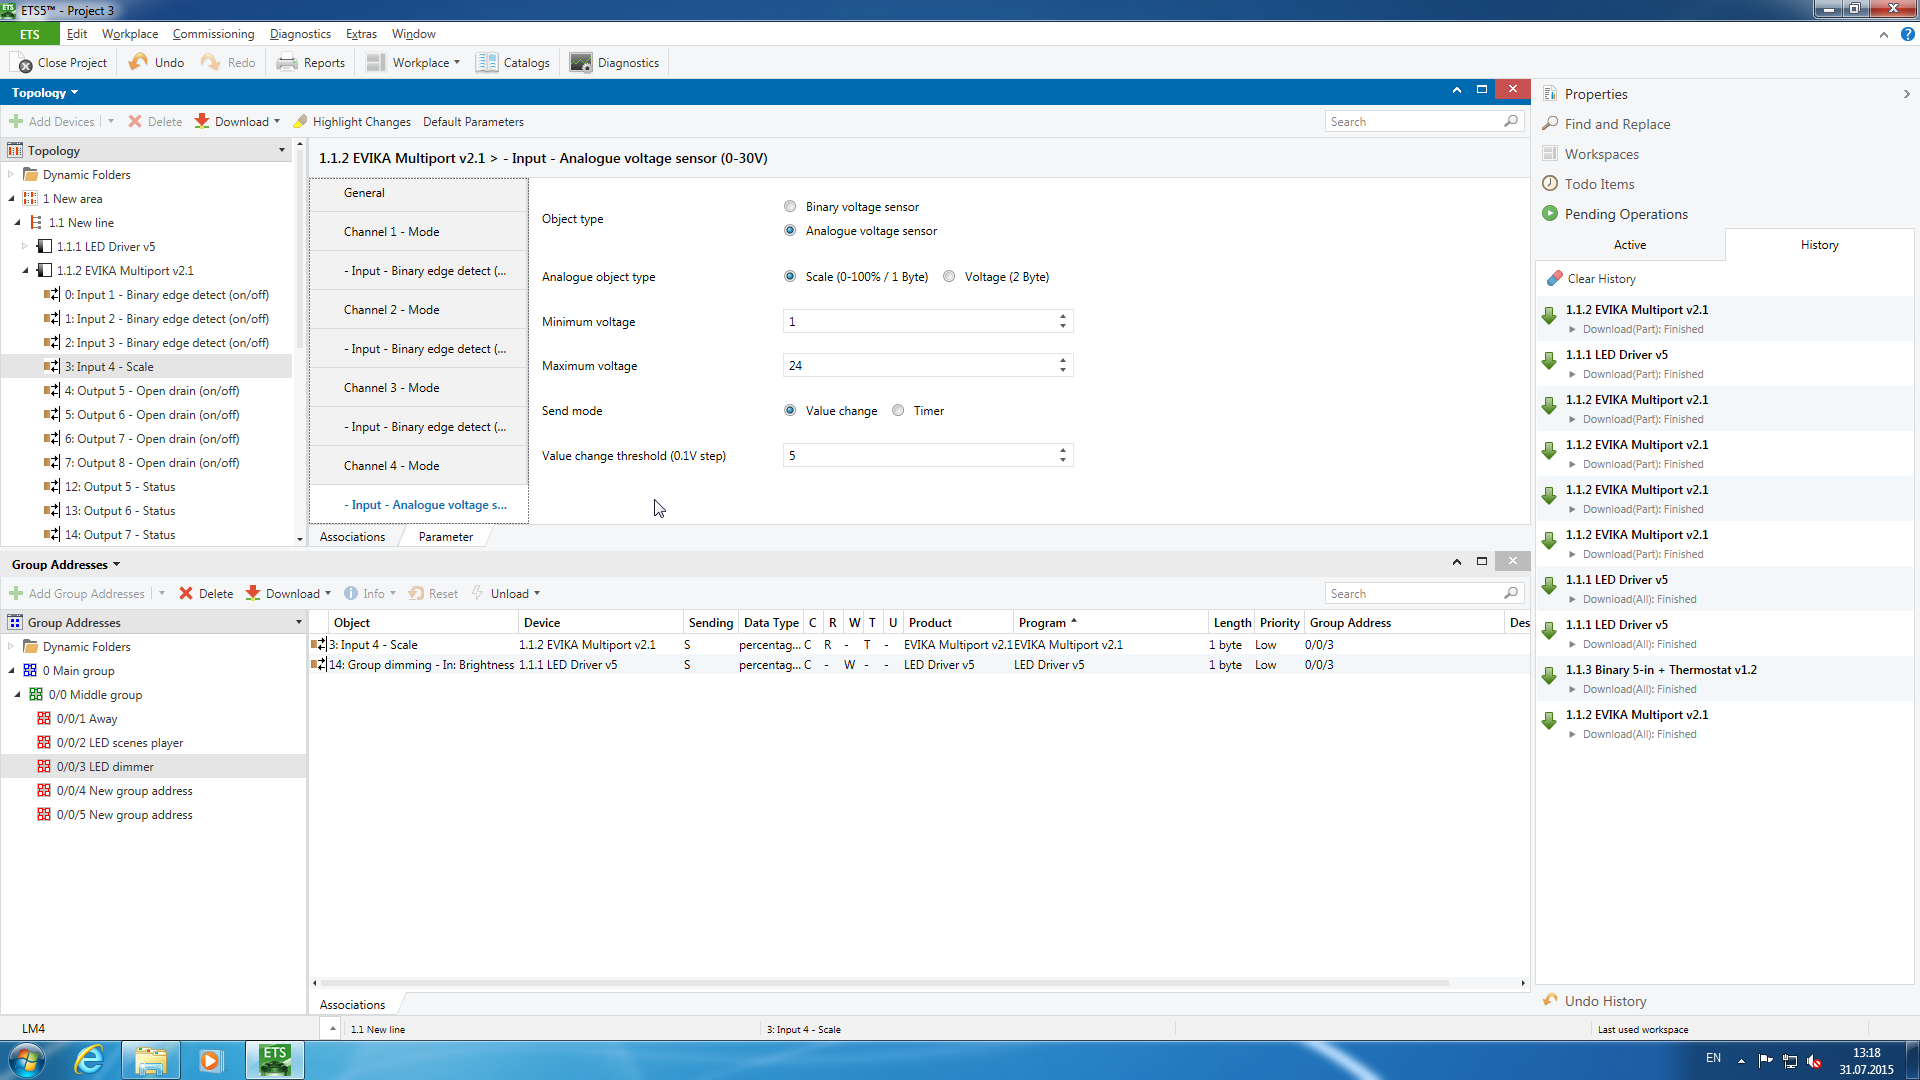Set send mode to Timer
This screenshot has height=1080, width=1920.
click(898, 410)
